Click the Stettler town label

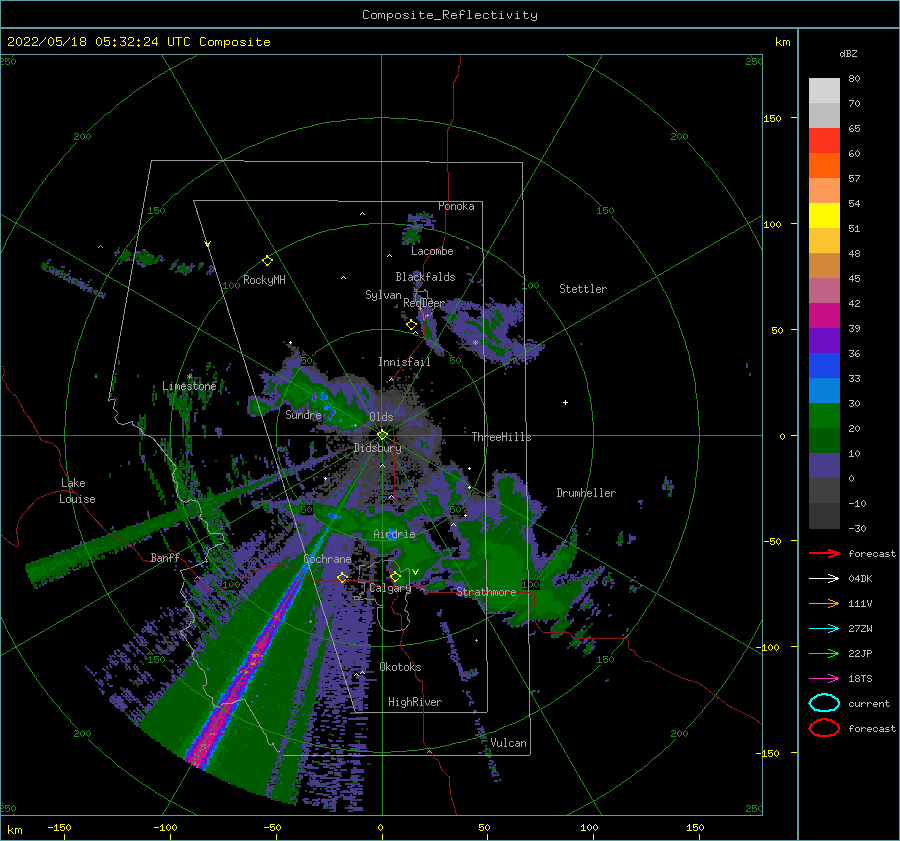point(583,289)
